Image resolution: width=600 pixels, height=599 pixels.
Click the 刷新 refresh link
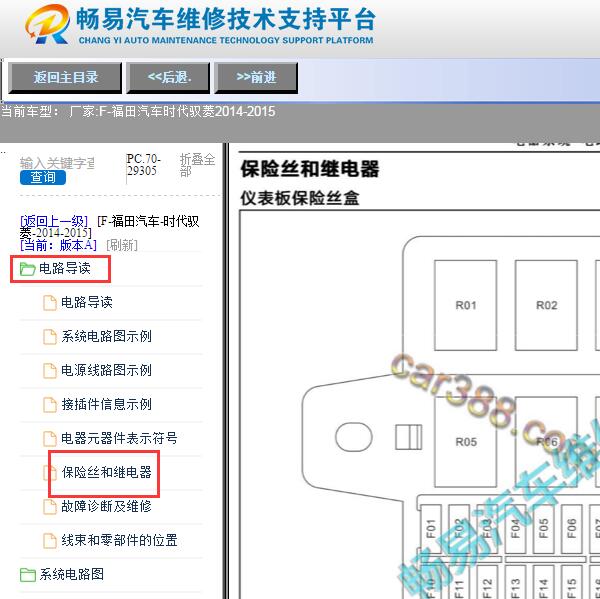122,245
